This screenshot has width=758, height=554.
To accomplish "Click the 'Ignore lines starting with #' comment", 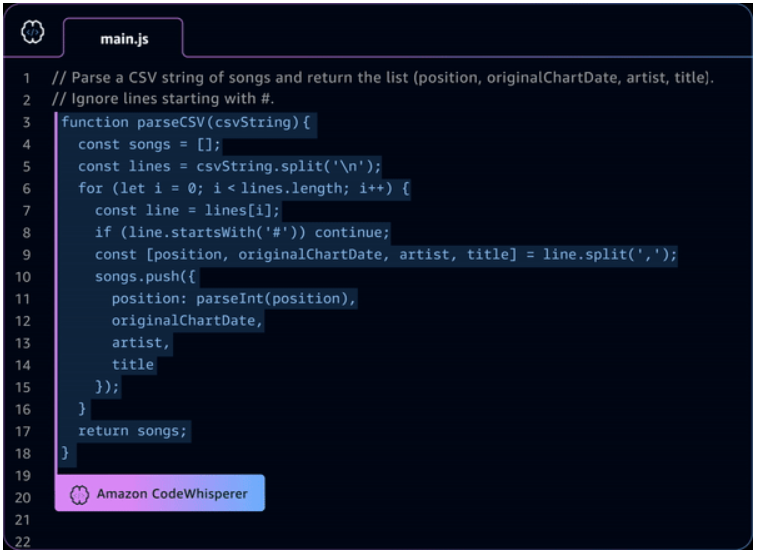I will pos(163,99).
